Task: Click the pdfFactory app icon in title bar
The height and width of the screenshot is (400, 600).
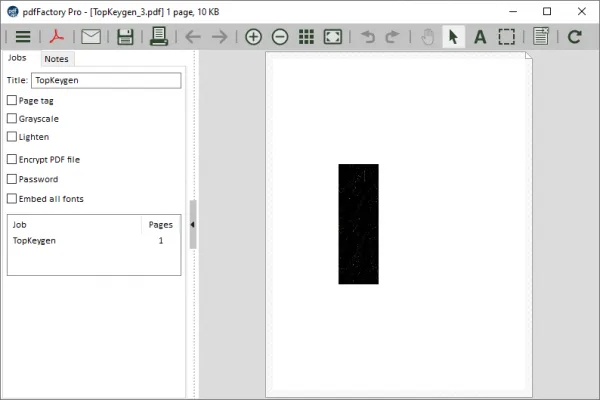Action: [13, 12]
